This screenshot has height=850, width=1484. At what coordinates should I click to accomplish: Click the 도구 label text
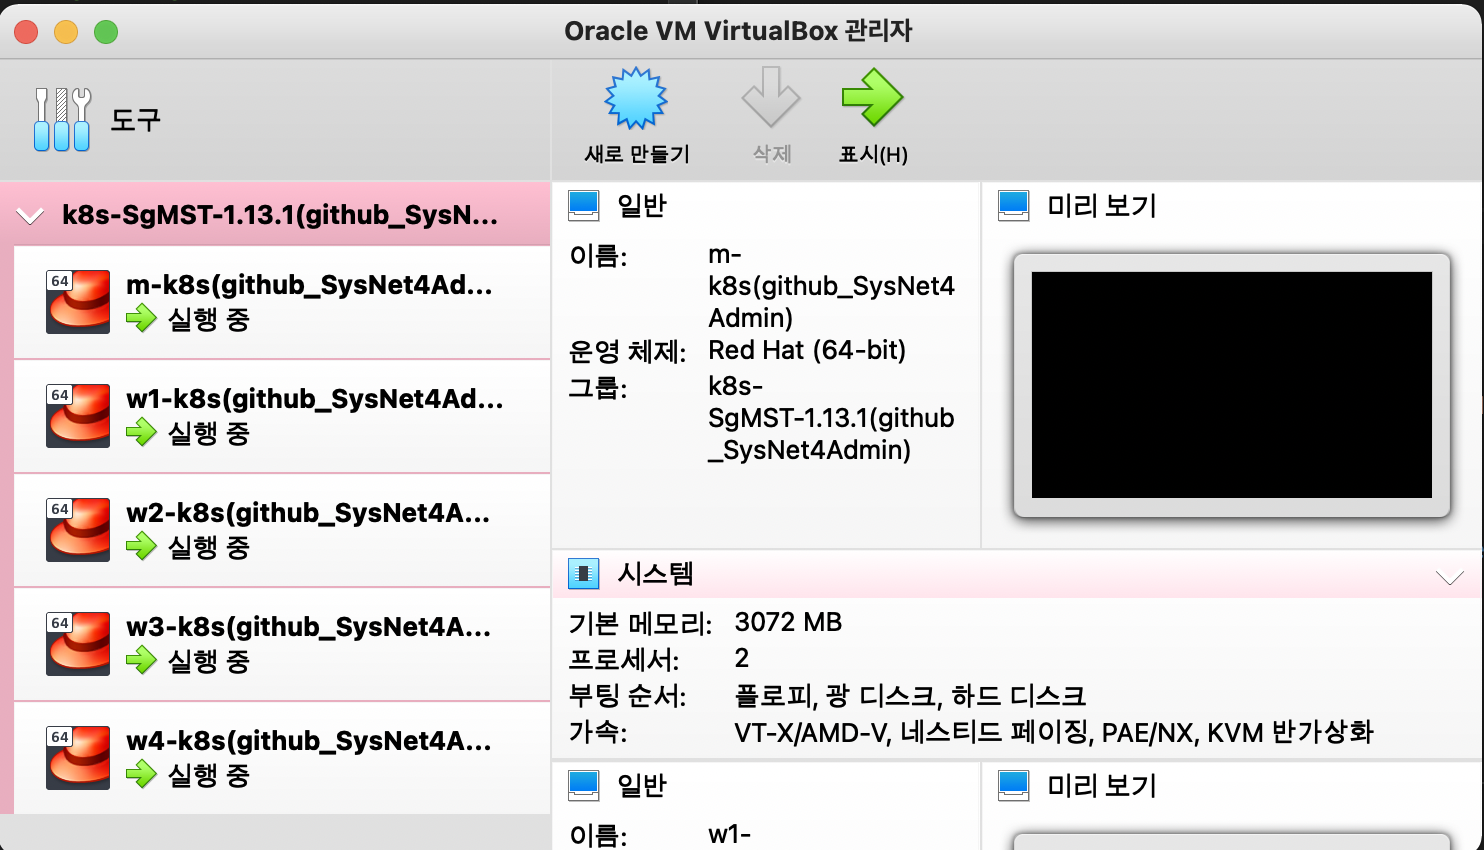coord(135,120)
